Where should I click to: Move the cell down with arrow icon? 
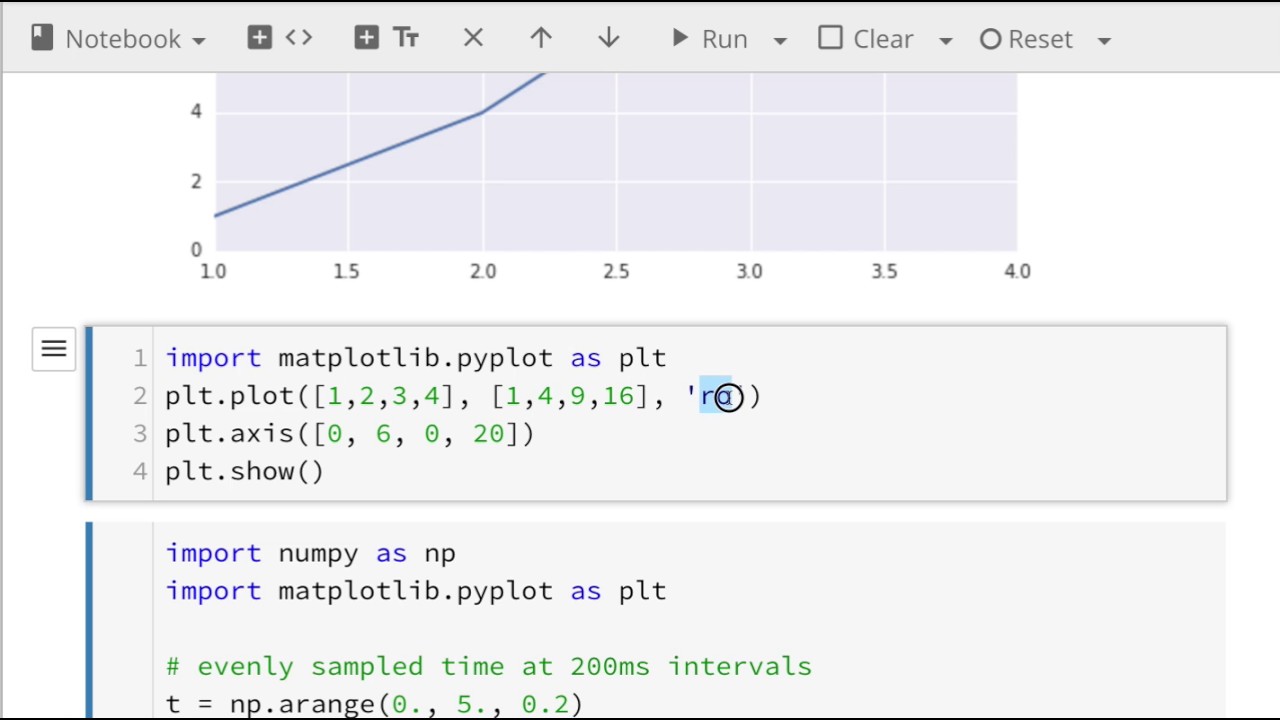(608, 39)
